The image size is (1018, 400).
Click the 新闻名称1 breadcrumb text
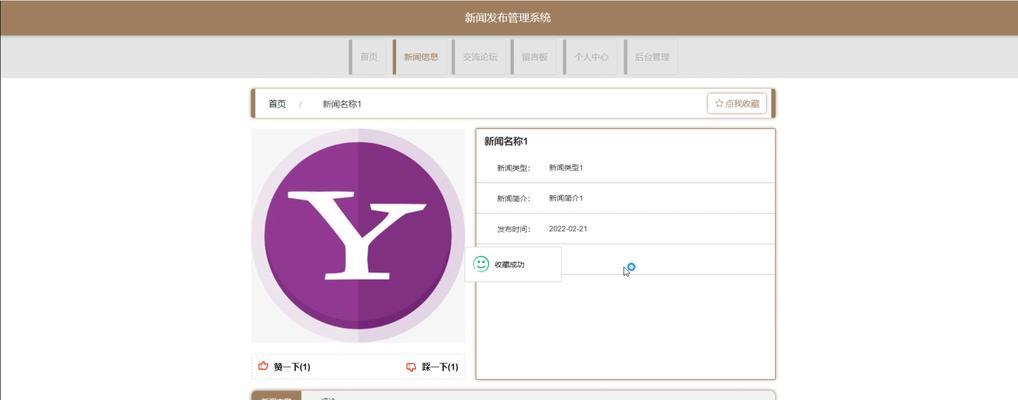click(341, 104)
